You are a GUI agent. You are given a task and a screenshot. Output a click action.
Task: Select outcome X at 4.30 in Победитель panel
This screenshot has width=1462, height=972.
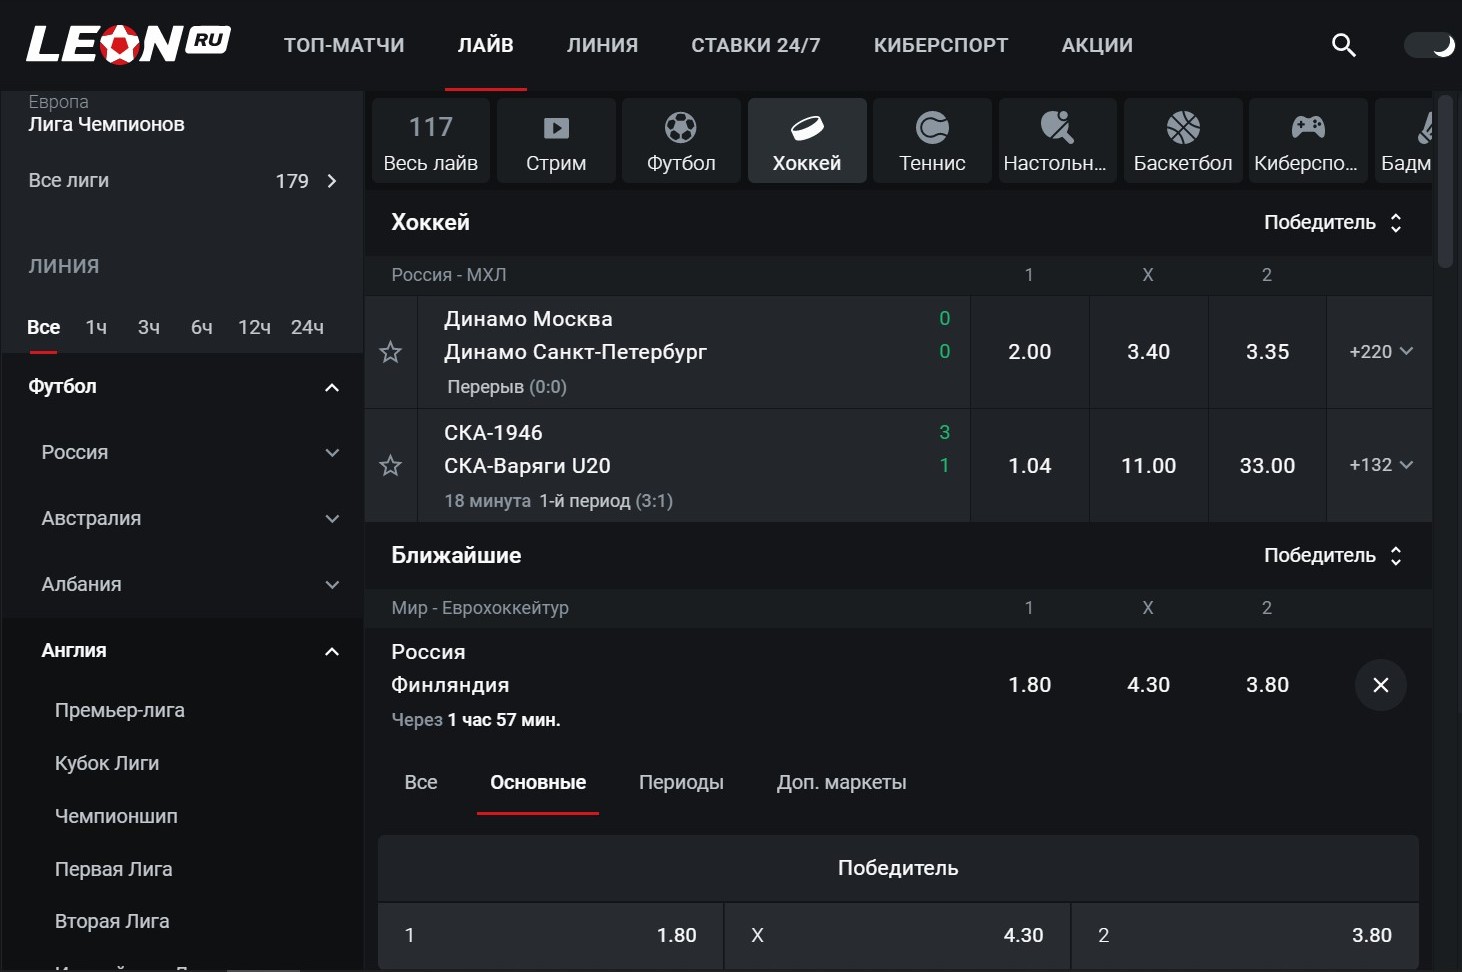[x=897, y=935]
